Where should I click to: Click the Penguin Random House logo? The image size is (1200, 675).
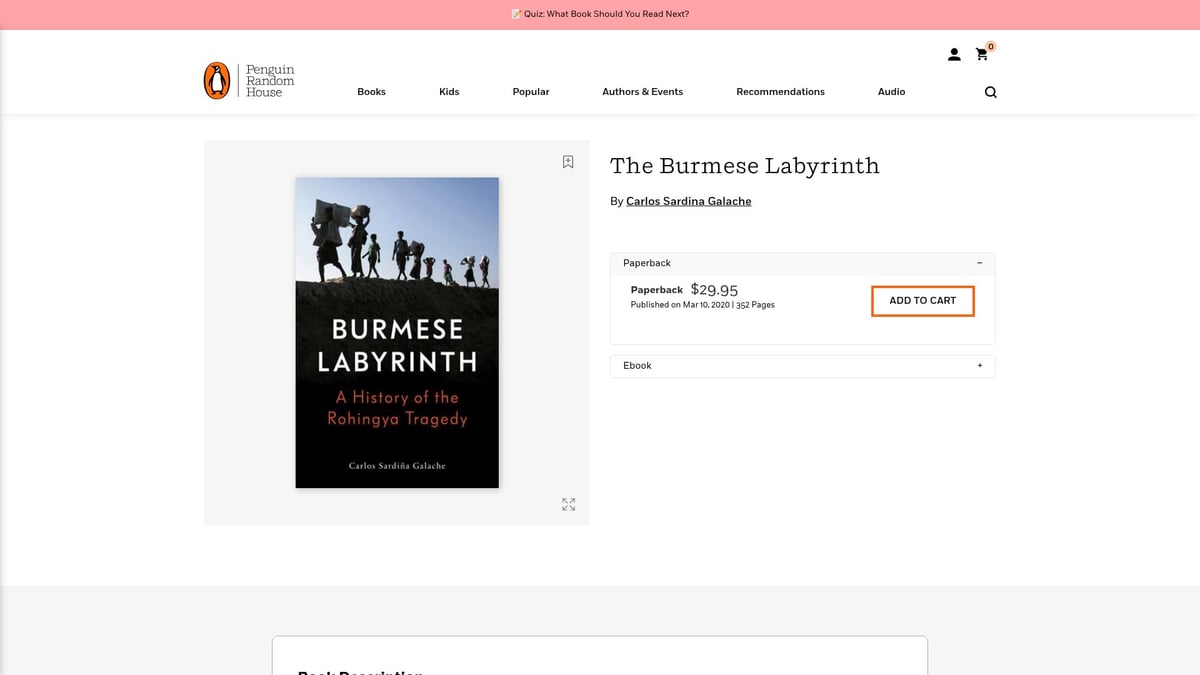click(x=249, y=81)
